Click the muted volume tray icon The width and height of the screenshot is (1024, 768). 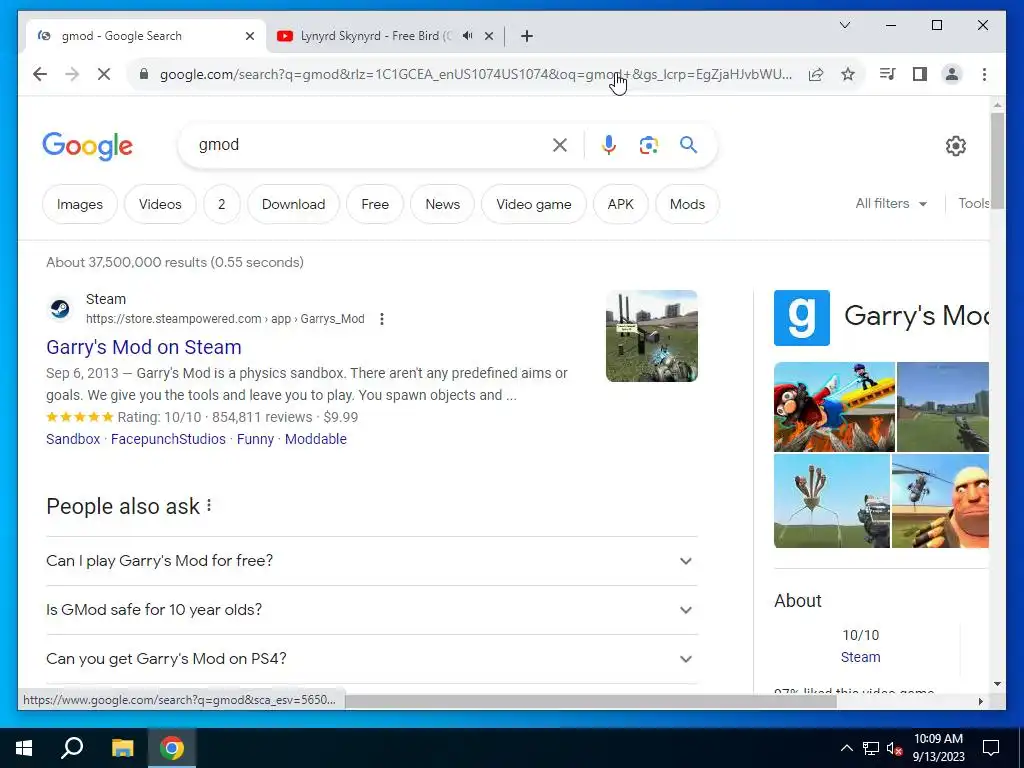[895, 748]
